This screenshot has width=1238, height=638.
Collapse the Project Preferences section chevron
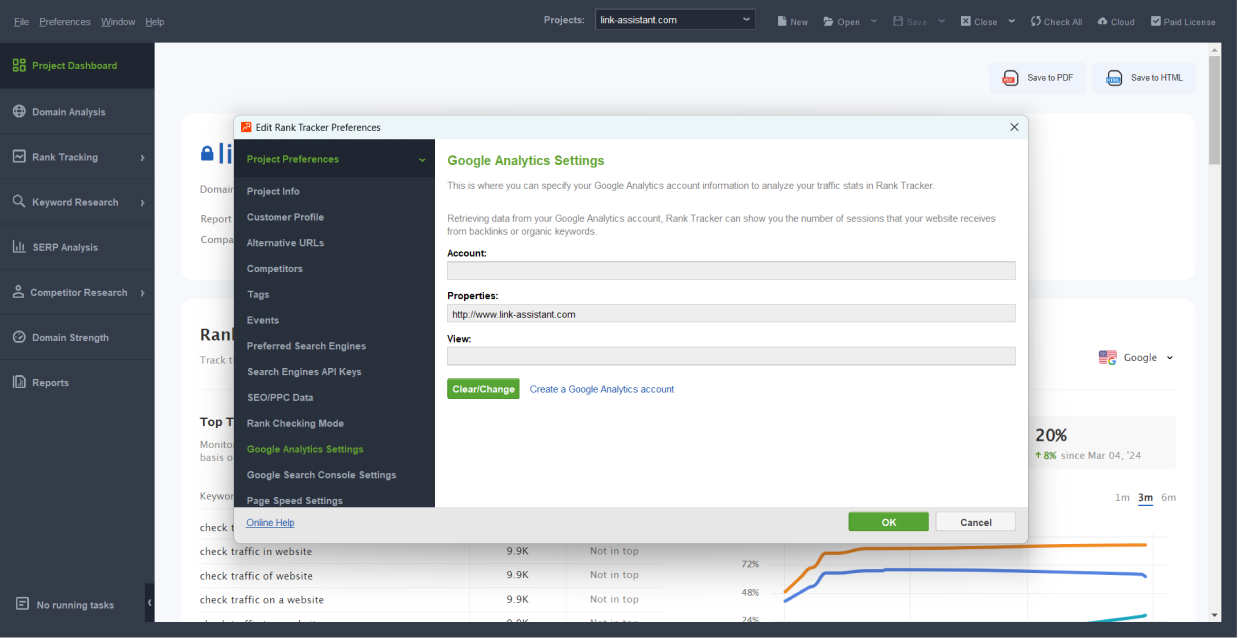(422, 160)
